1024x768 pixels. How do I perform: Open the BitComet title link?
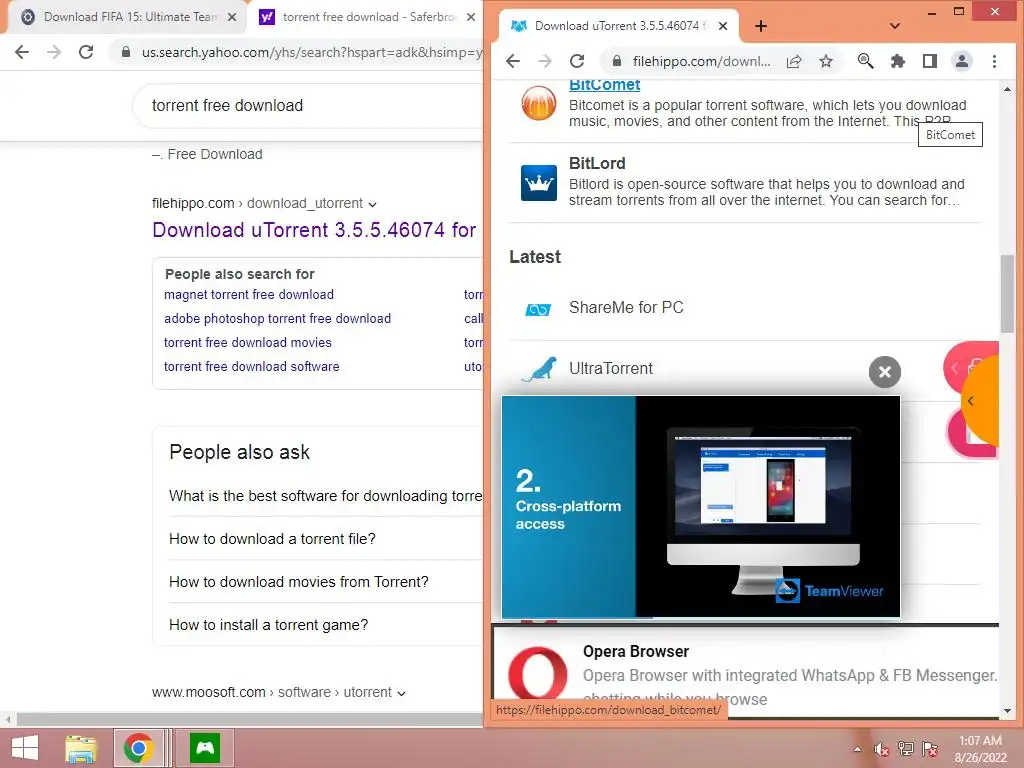[604, 85]
